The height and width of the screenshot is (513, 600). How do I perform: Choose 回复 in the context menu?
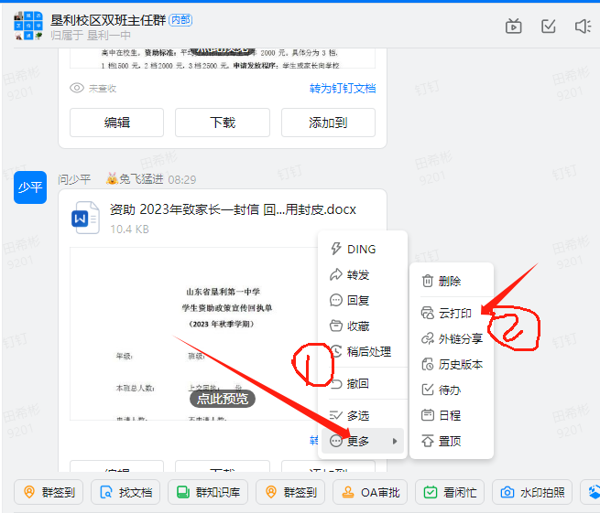(362, 300)
